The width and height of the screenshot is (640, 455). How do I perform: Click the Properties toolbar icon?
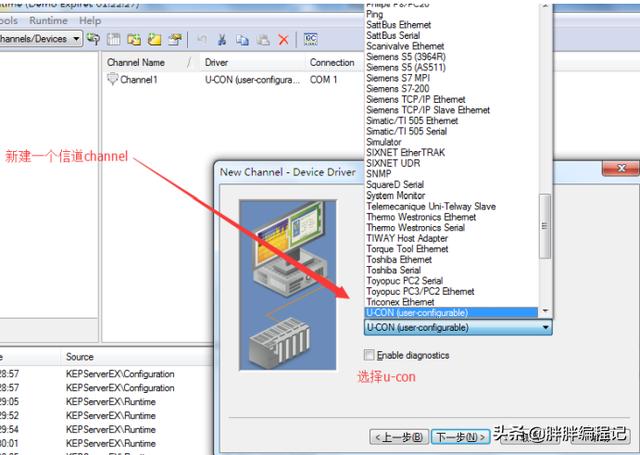click(175, 39)
